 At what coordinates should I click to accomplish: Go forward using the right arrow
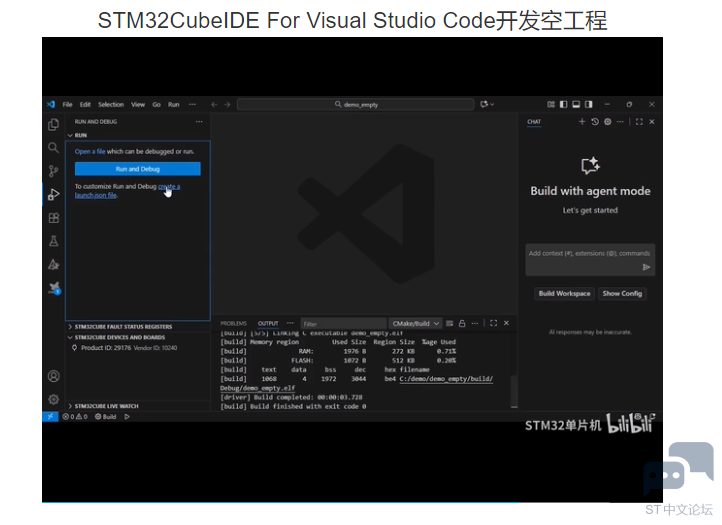[227, 105]
